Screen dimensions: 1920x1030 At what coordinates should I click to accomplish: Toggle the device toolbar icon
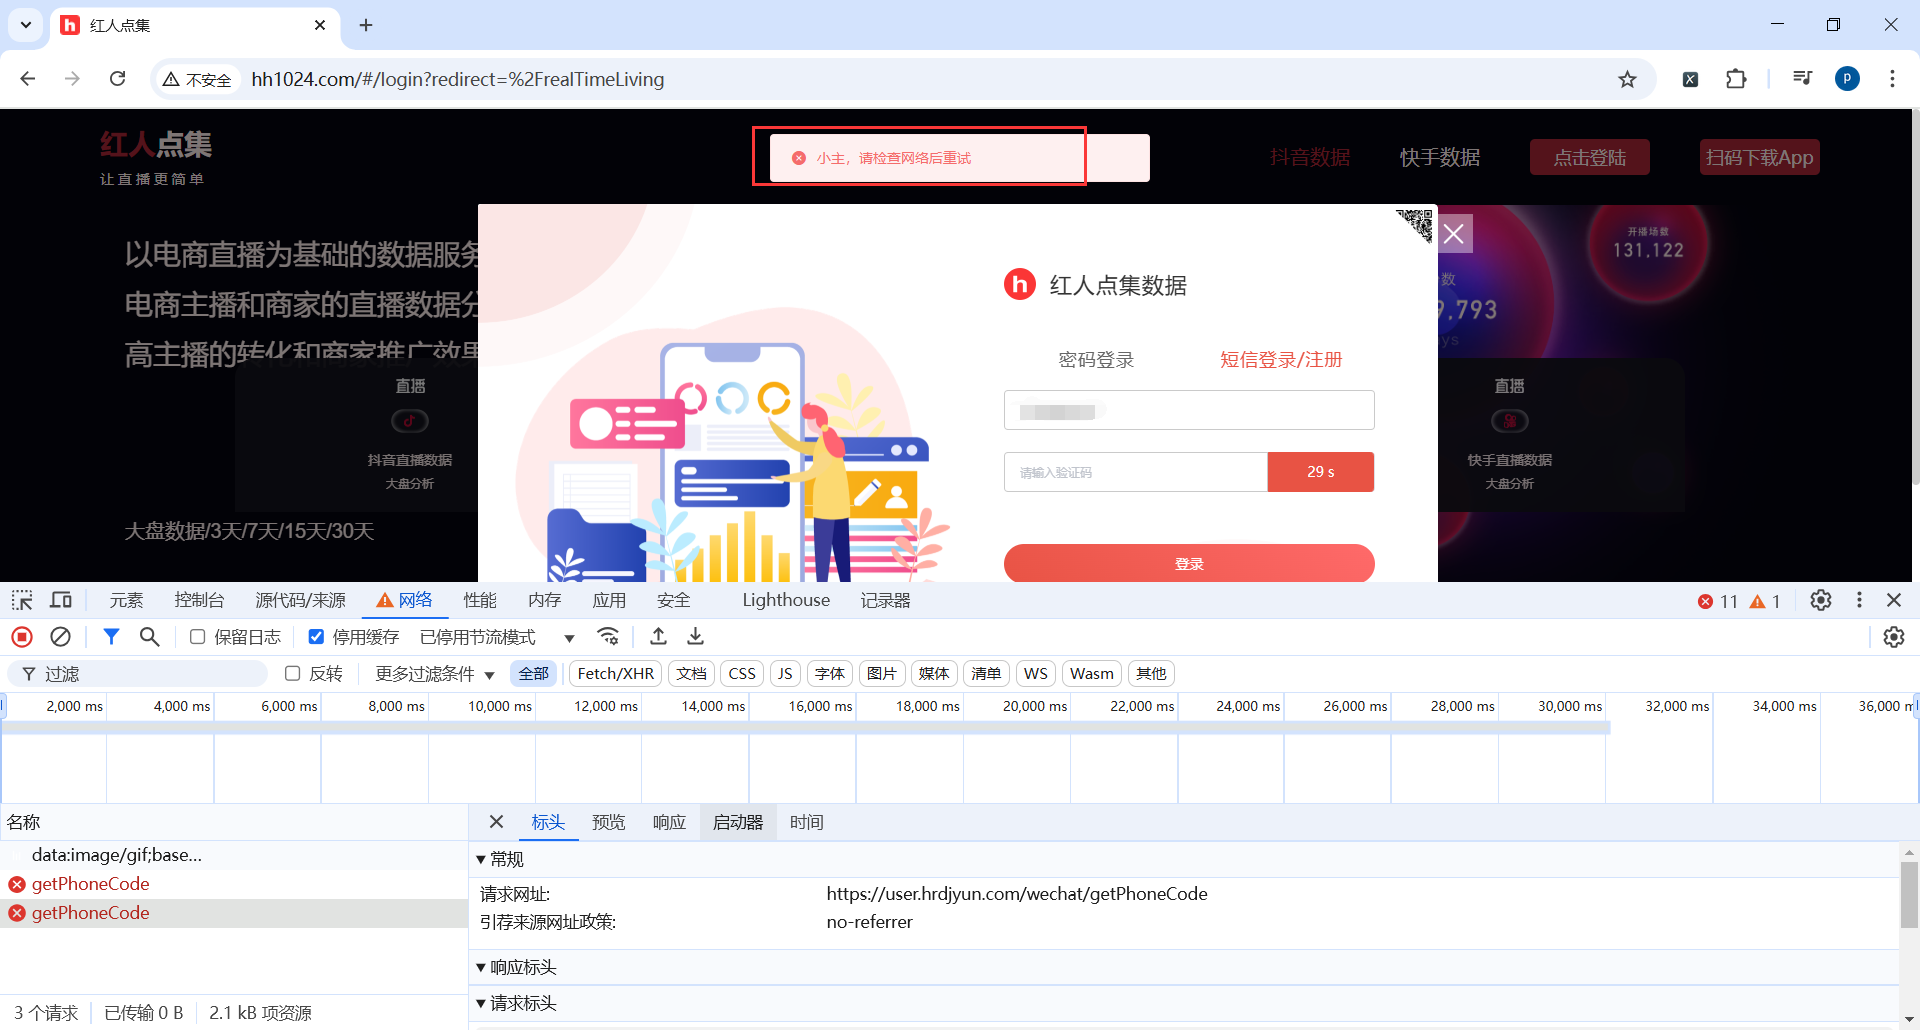[61, 600]
